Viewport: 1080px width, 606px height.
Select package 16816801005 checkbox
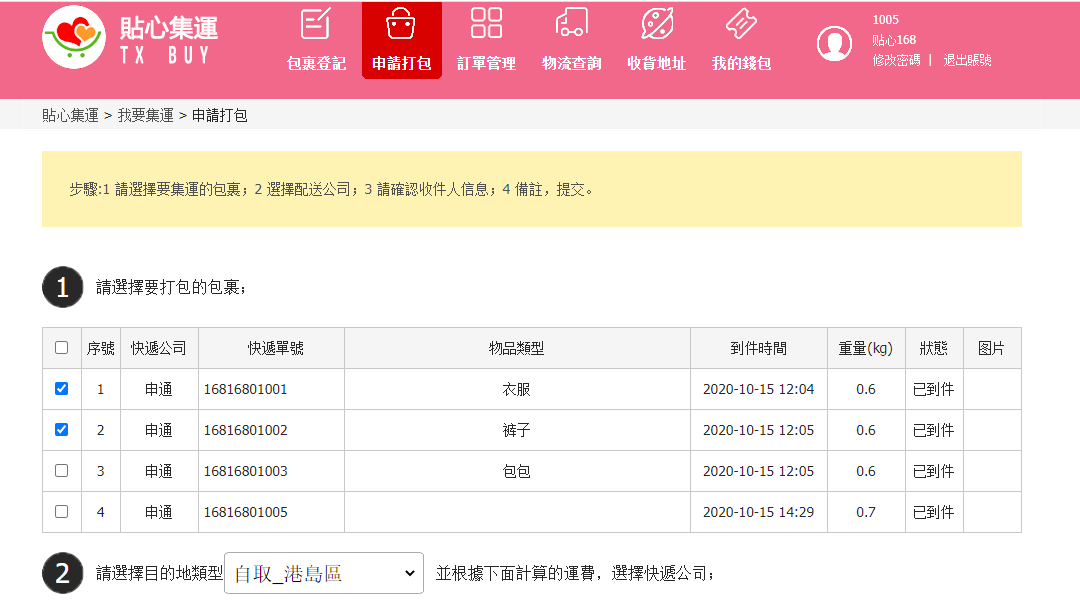click(62, 511)
